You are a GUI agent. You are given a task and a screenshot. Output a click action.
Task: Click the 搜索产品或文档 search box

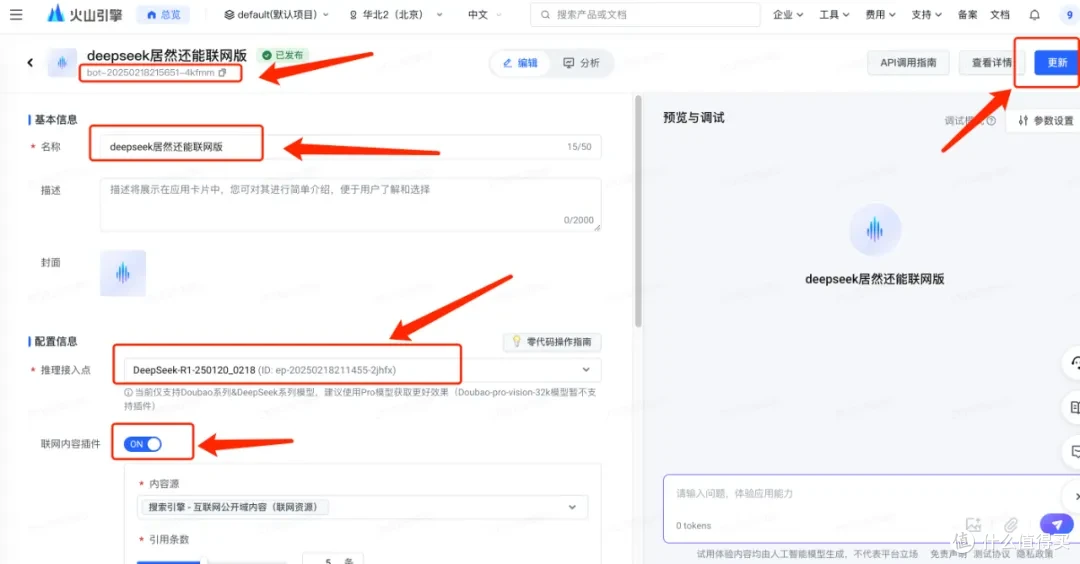[x=645, y=14]
